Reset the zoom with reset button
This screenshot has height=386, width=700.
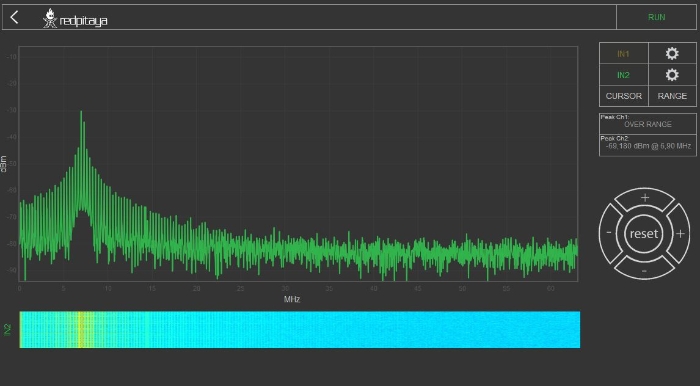(644, 233)
